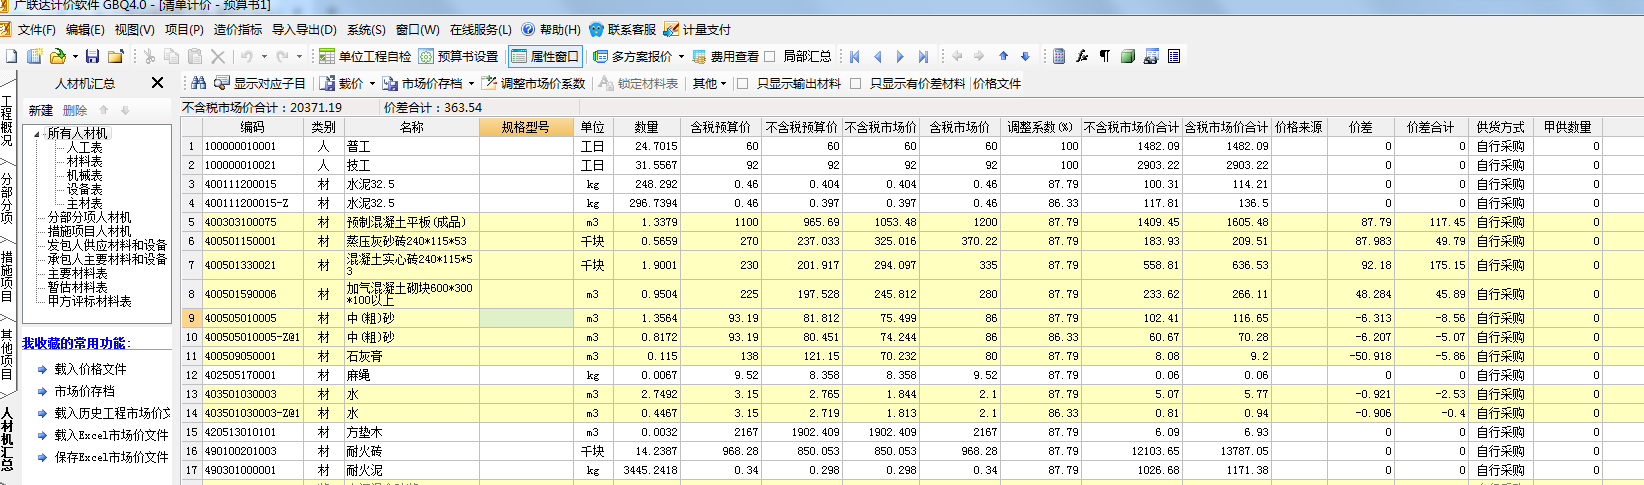Click 价格文件 toolbar button
Screen dimensions: 1644x485
(997, 83)
